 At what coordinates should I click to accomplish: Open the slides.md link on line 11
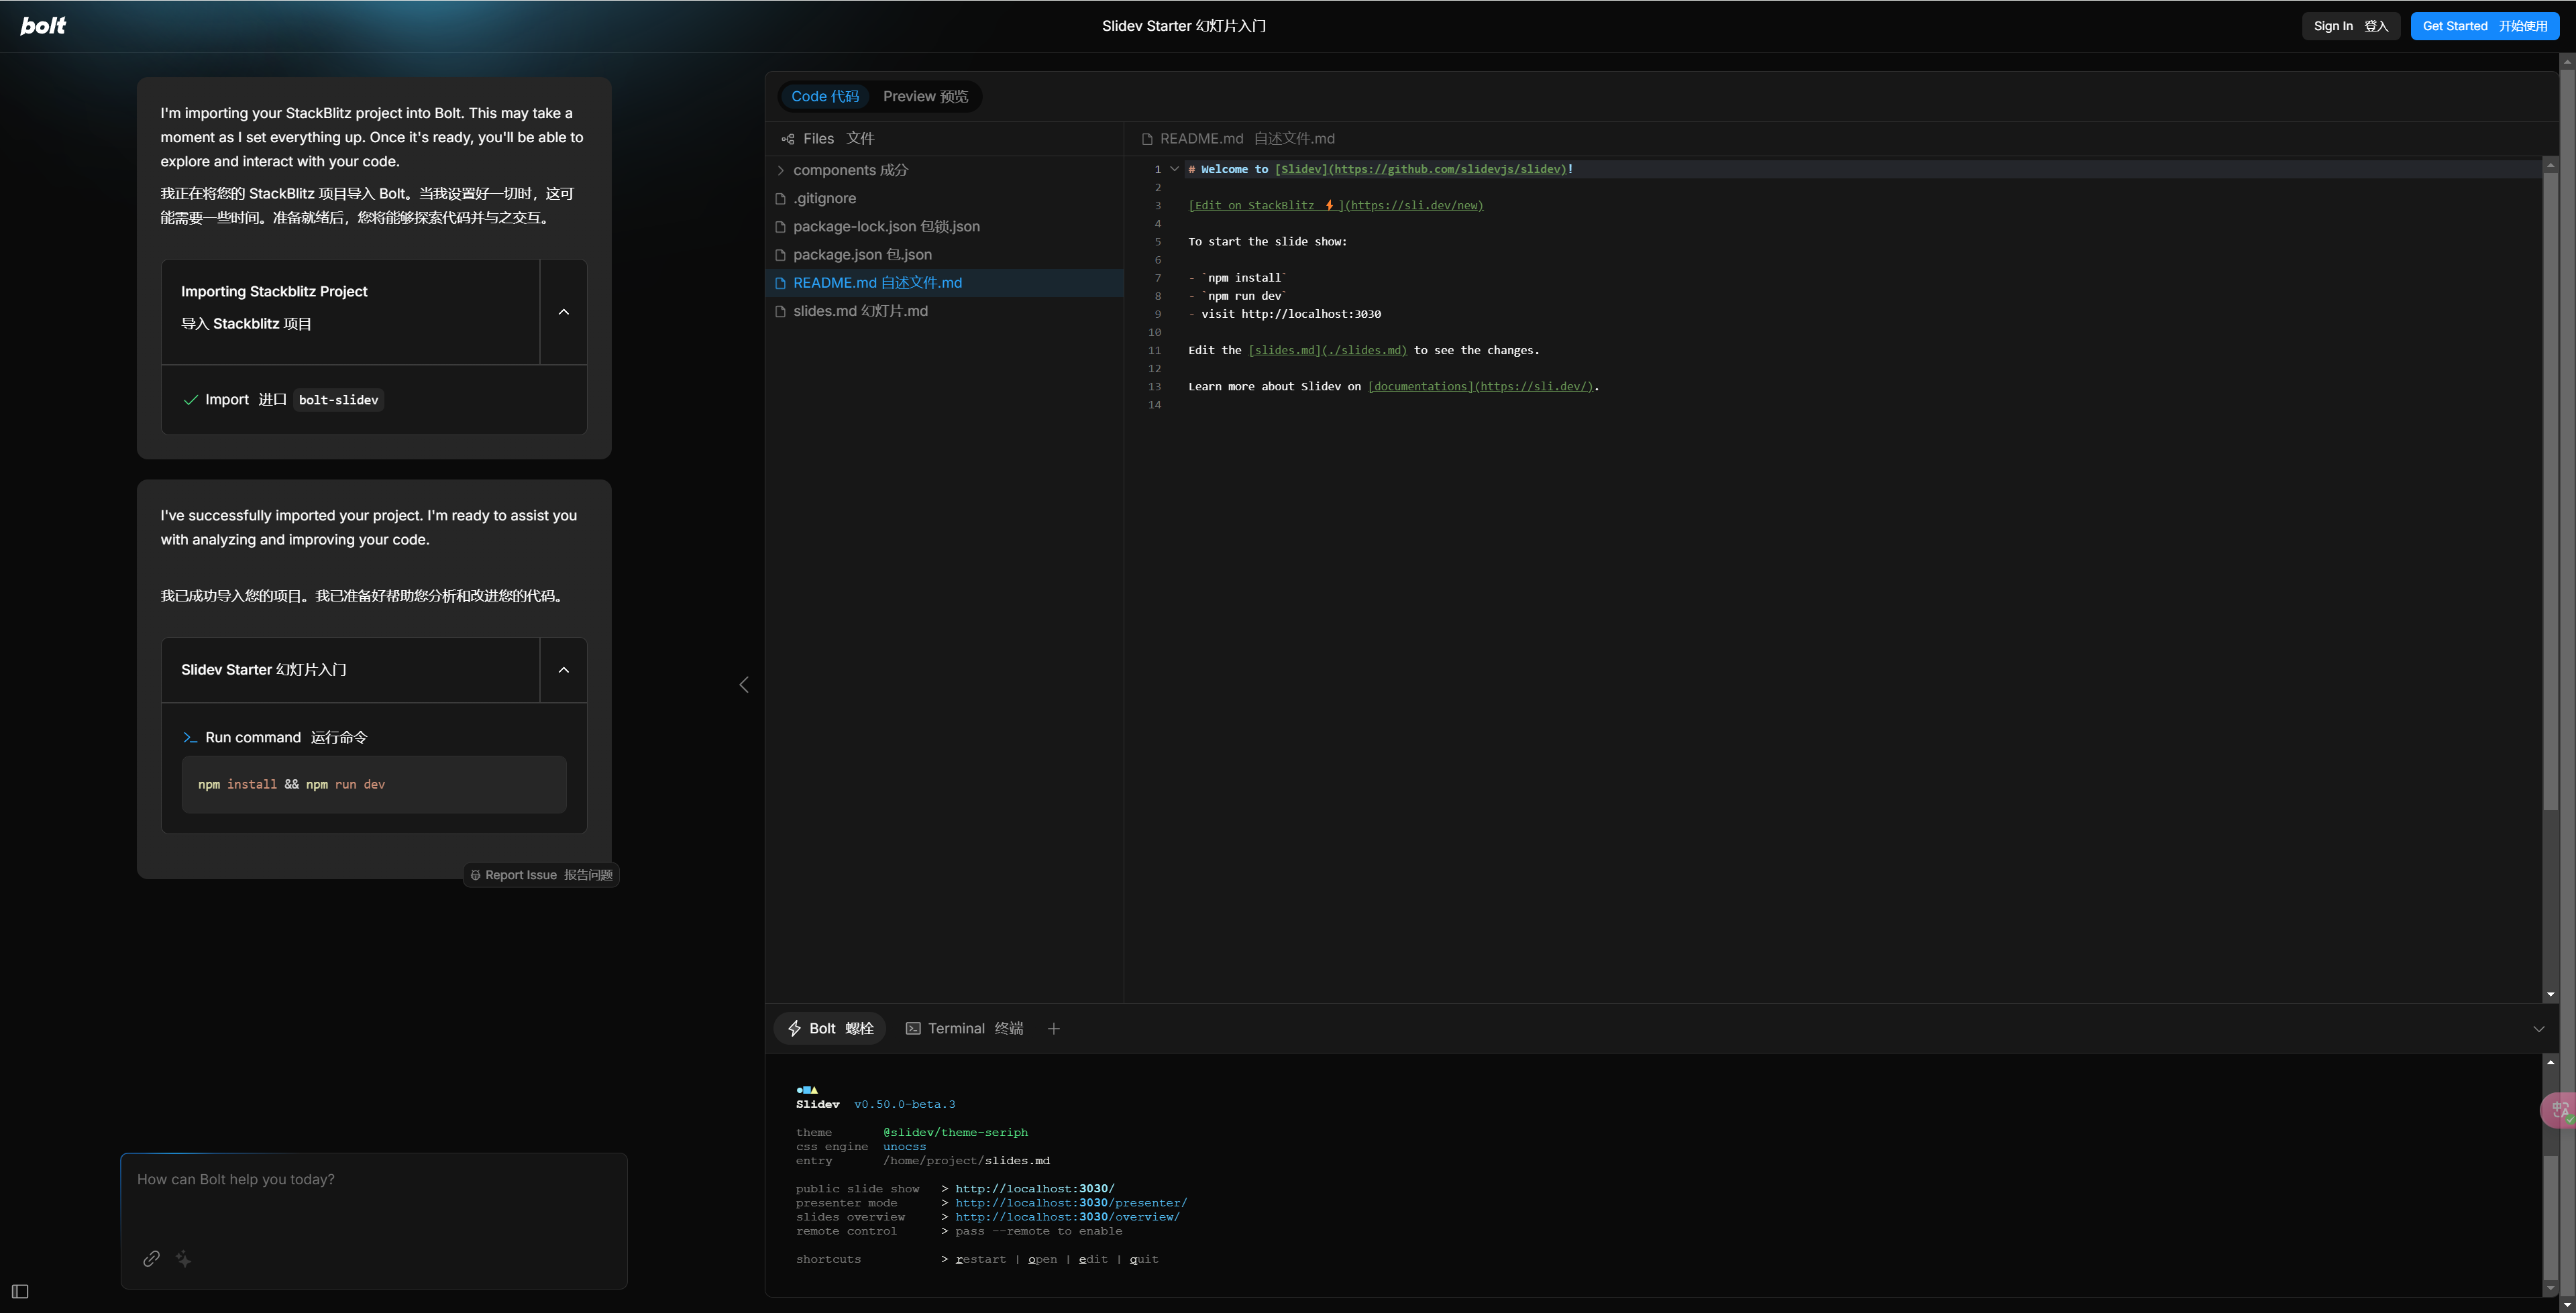coord(1327,350)
